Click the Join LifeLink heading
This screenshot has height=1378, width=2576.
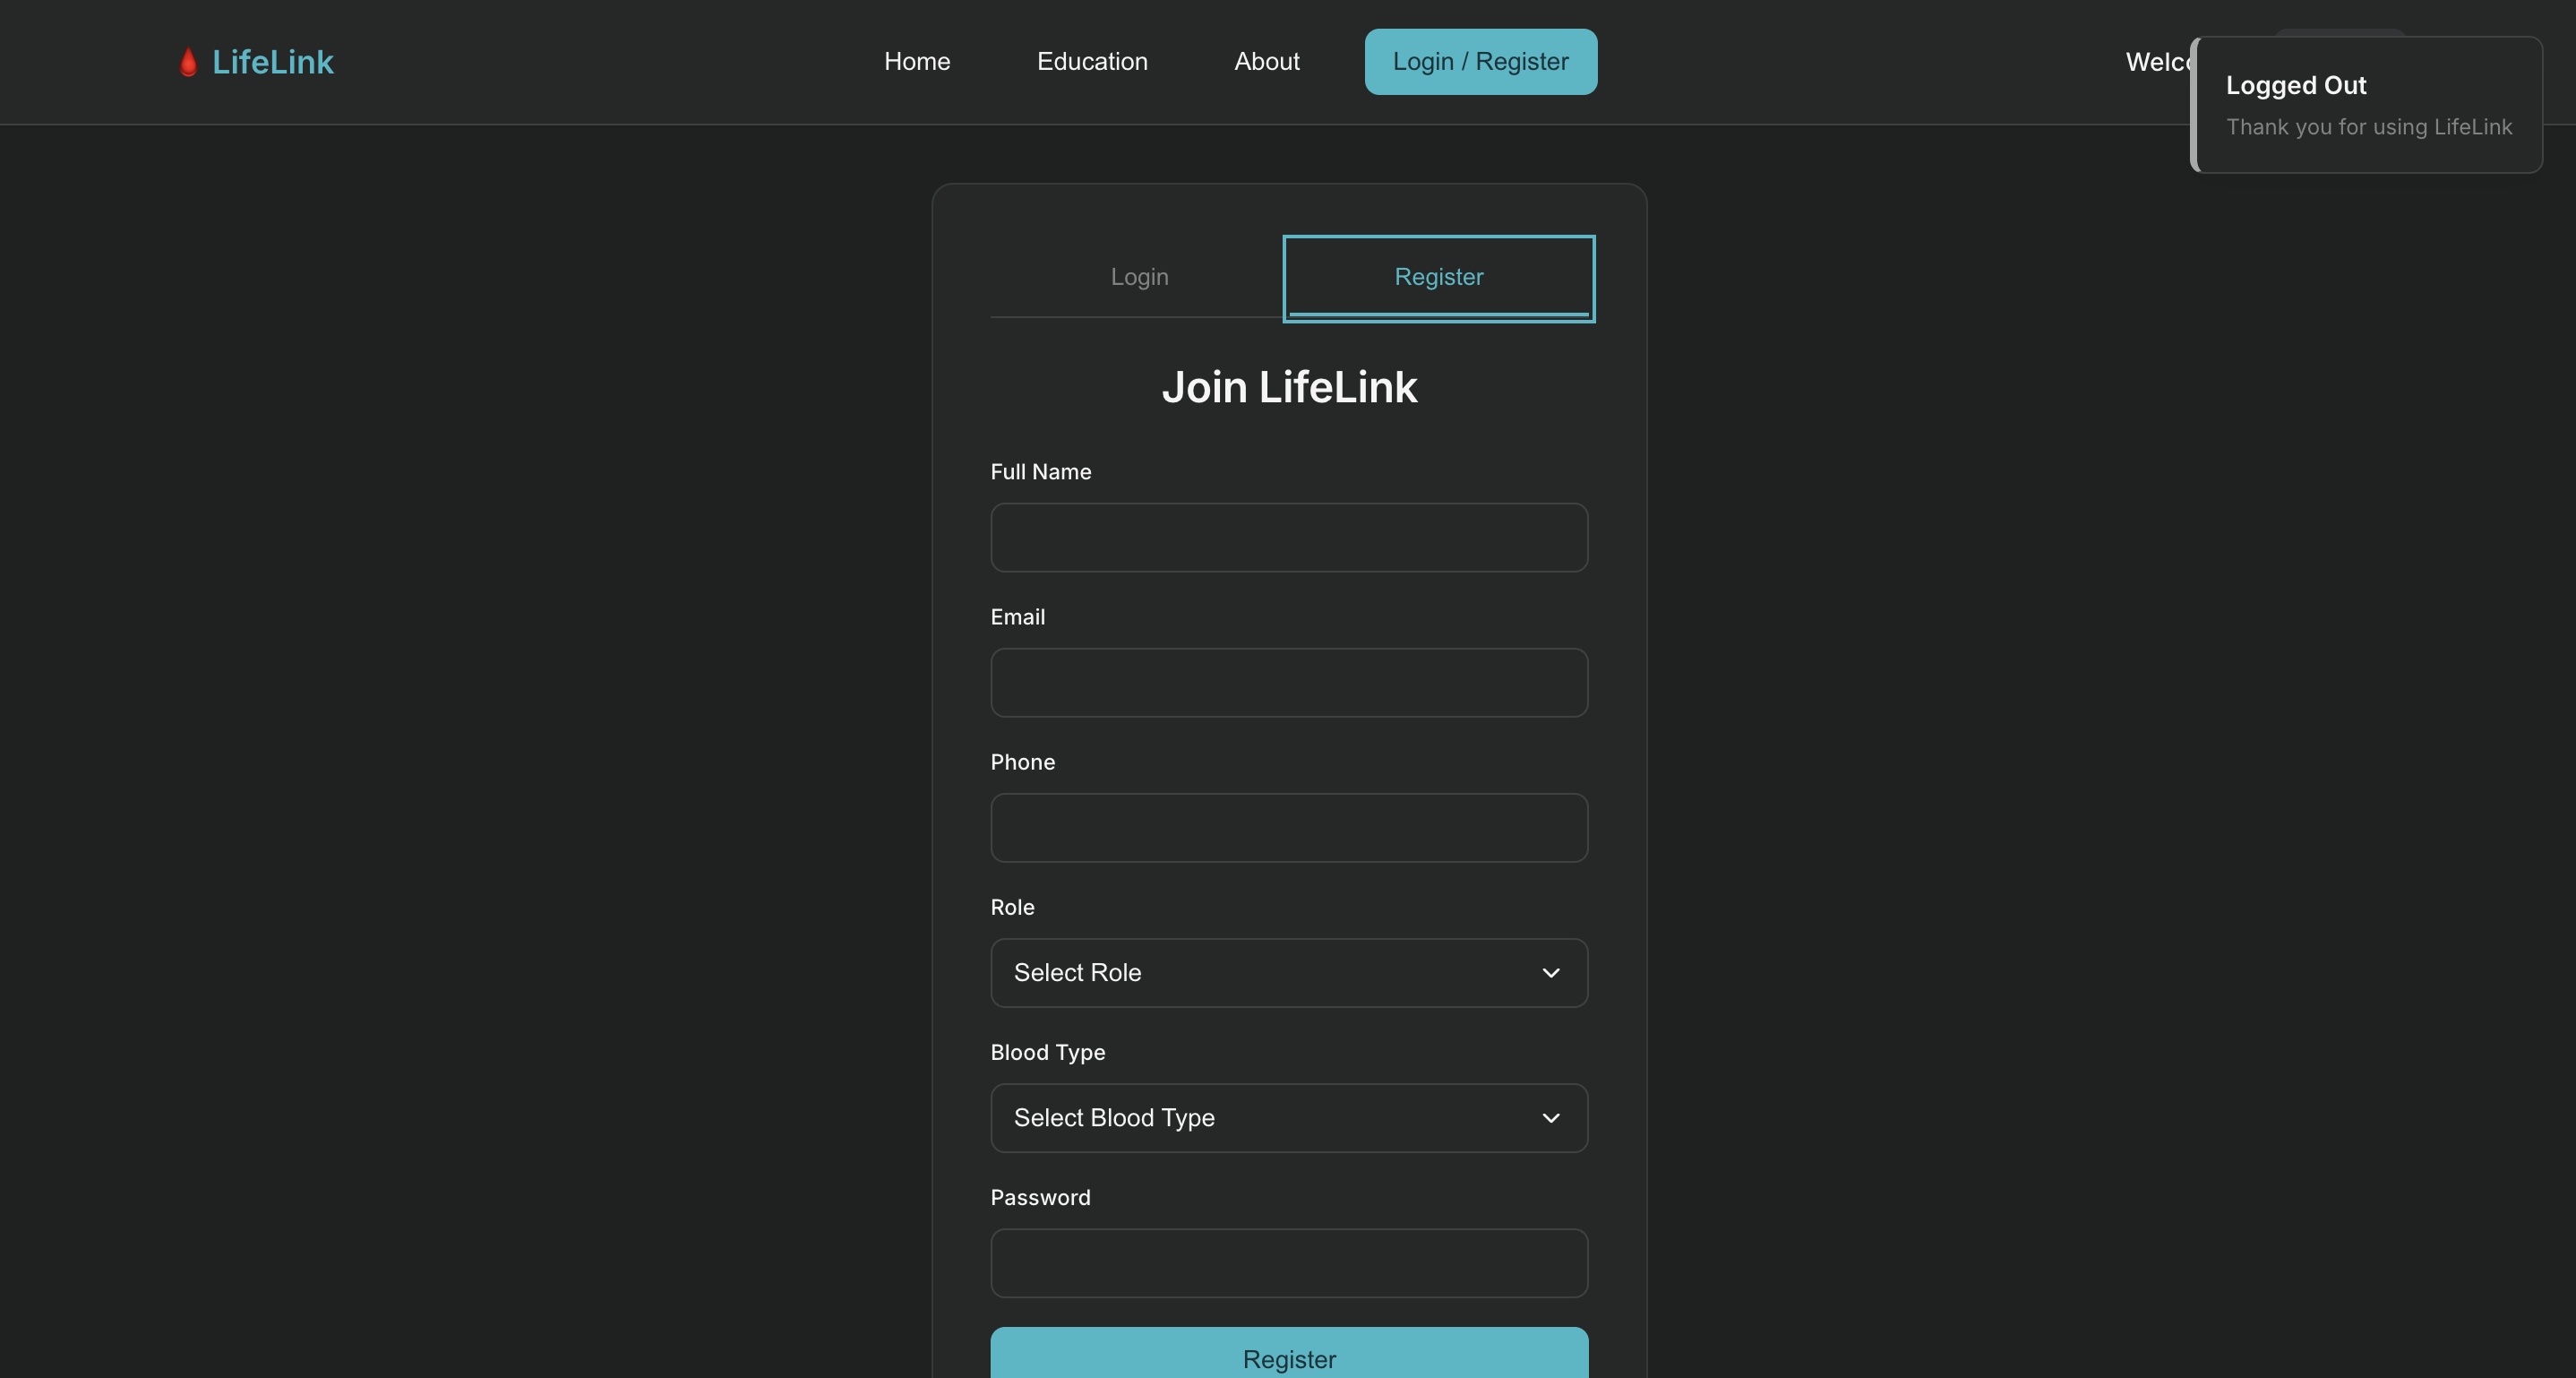(1288, 388)
